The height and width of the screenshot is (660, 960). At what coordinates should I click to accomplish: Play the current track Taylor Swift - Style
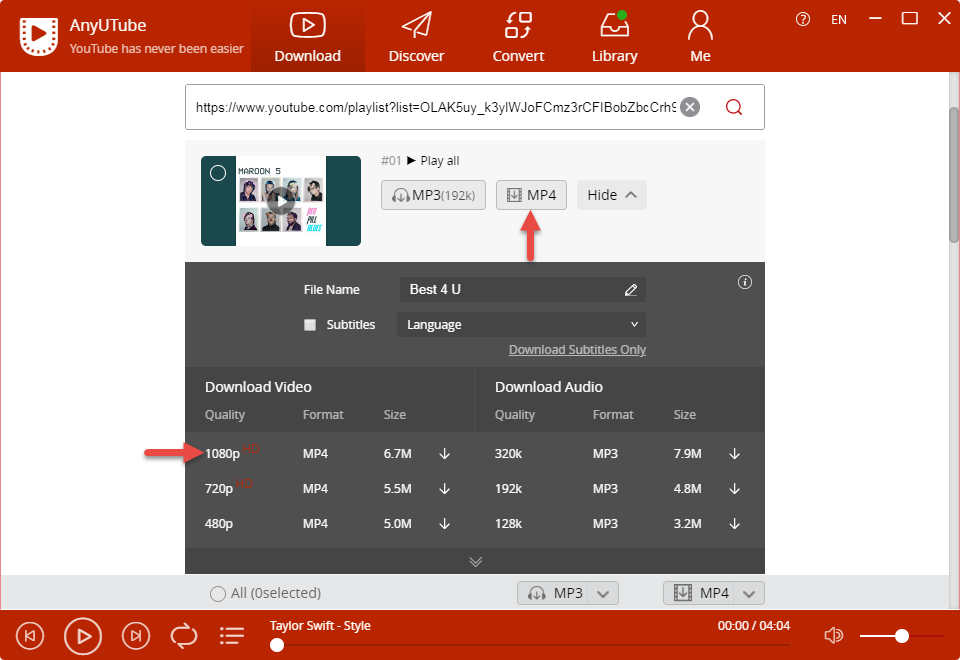tap(83, 636)
